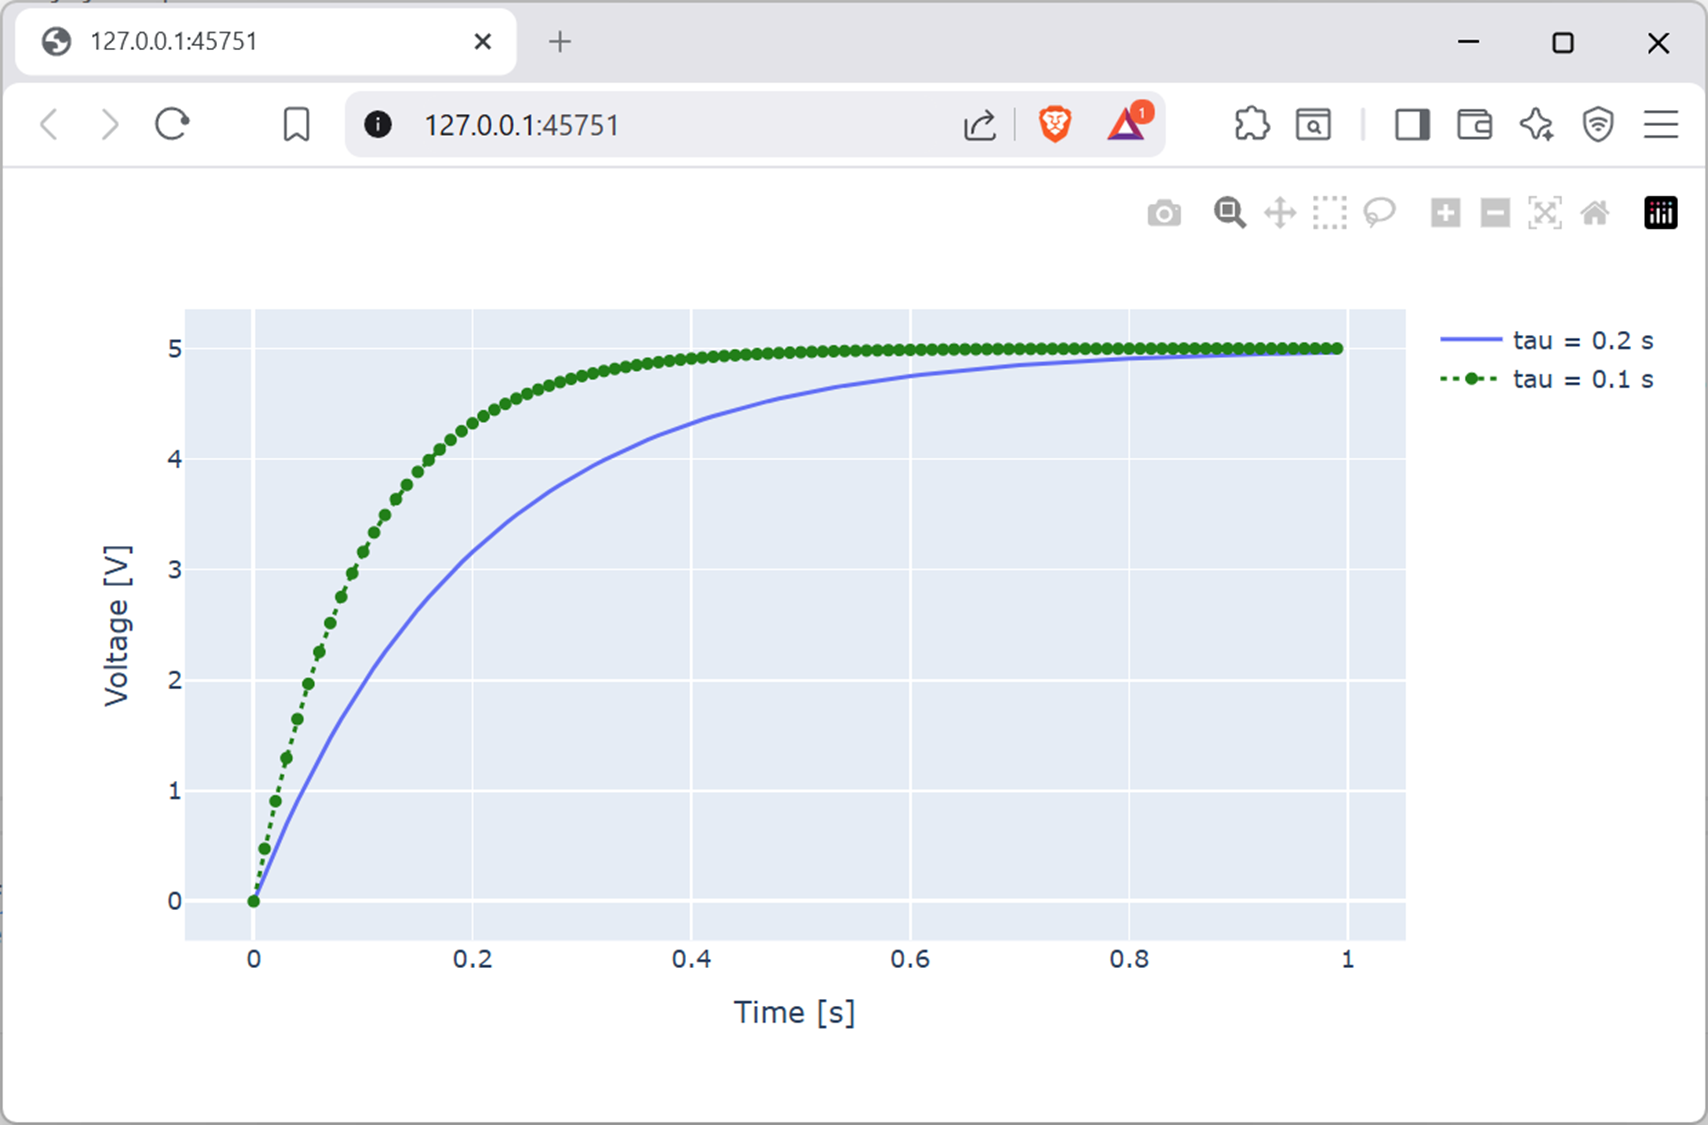Image resolution: width=1708 pixels, height=1125 pixels.
Task: Reload the current page
Action: tap(172, 125)
